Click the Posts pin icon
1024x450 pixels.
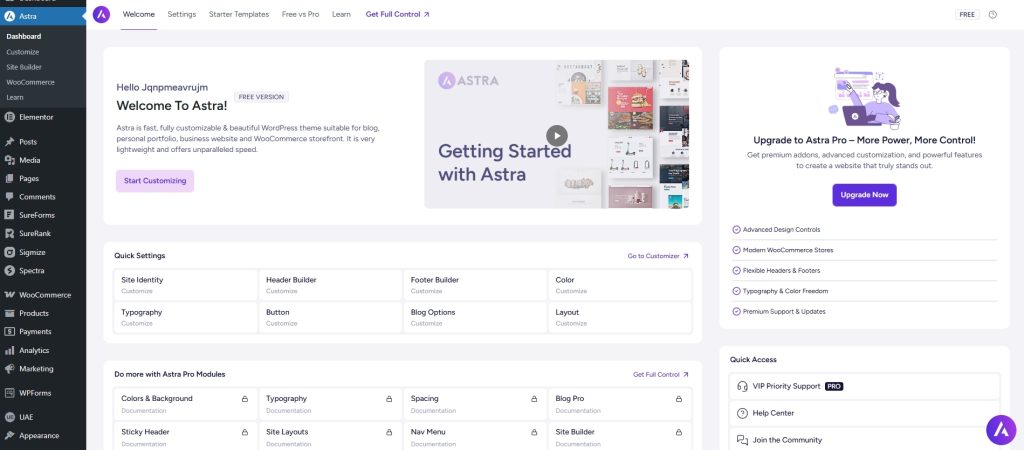9,142
